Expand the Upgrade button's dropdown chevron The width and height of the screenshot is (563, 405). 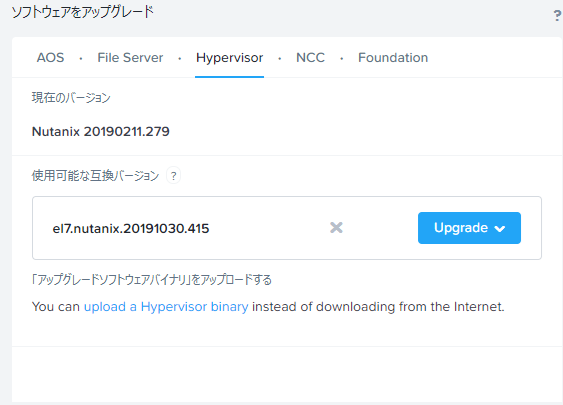click(x=500, y=228)
